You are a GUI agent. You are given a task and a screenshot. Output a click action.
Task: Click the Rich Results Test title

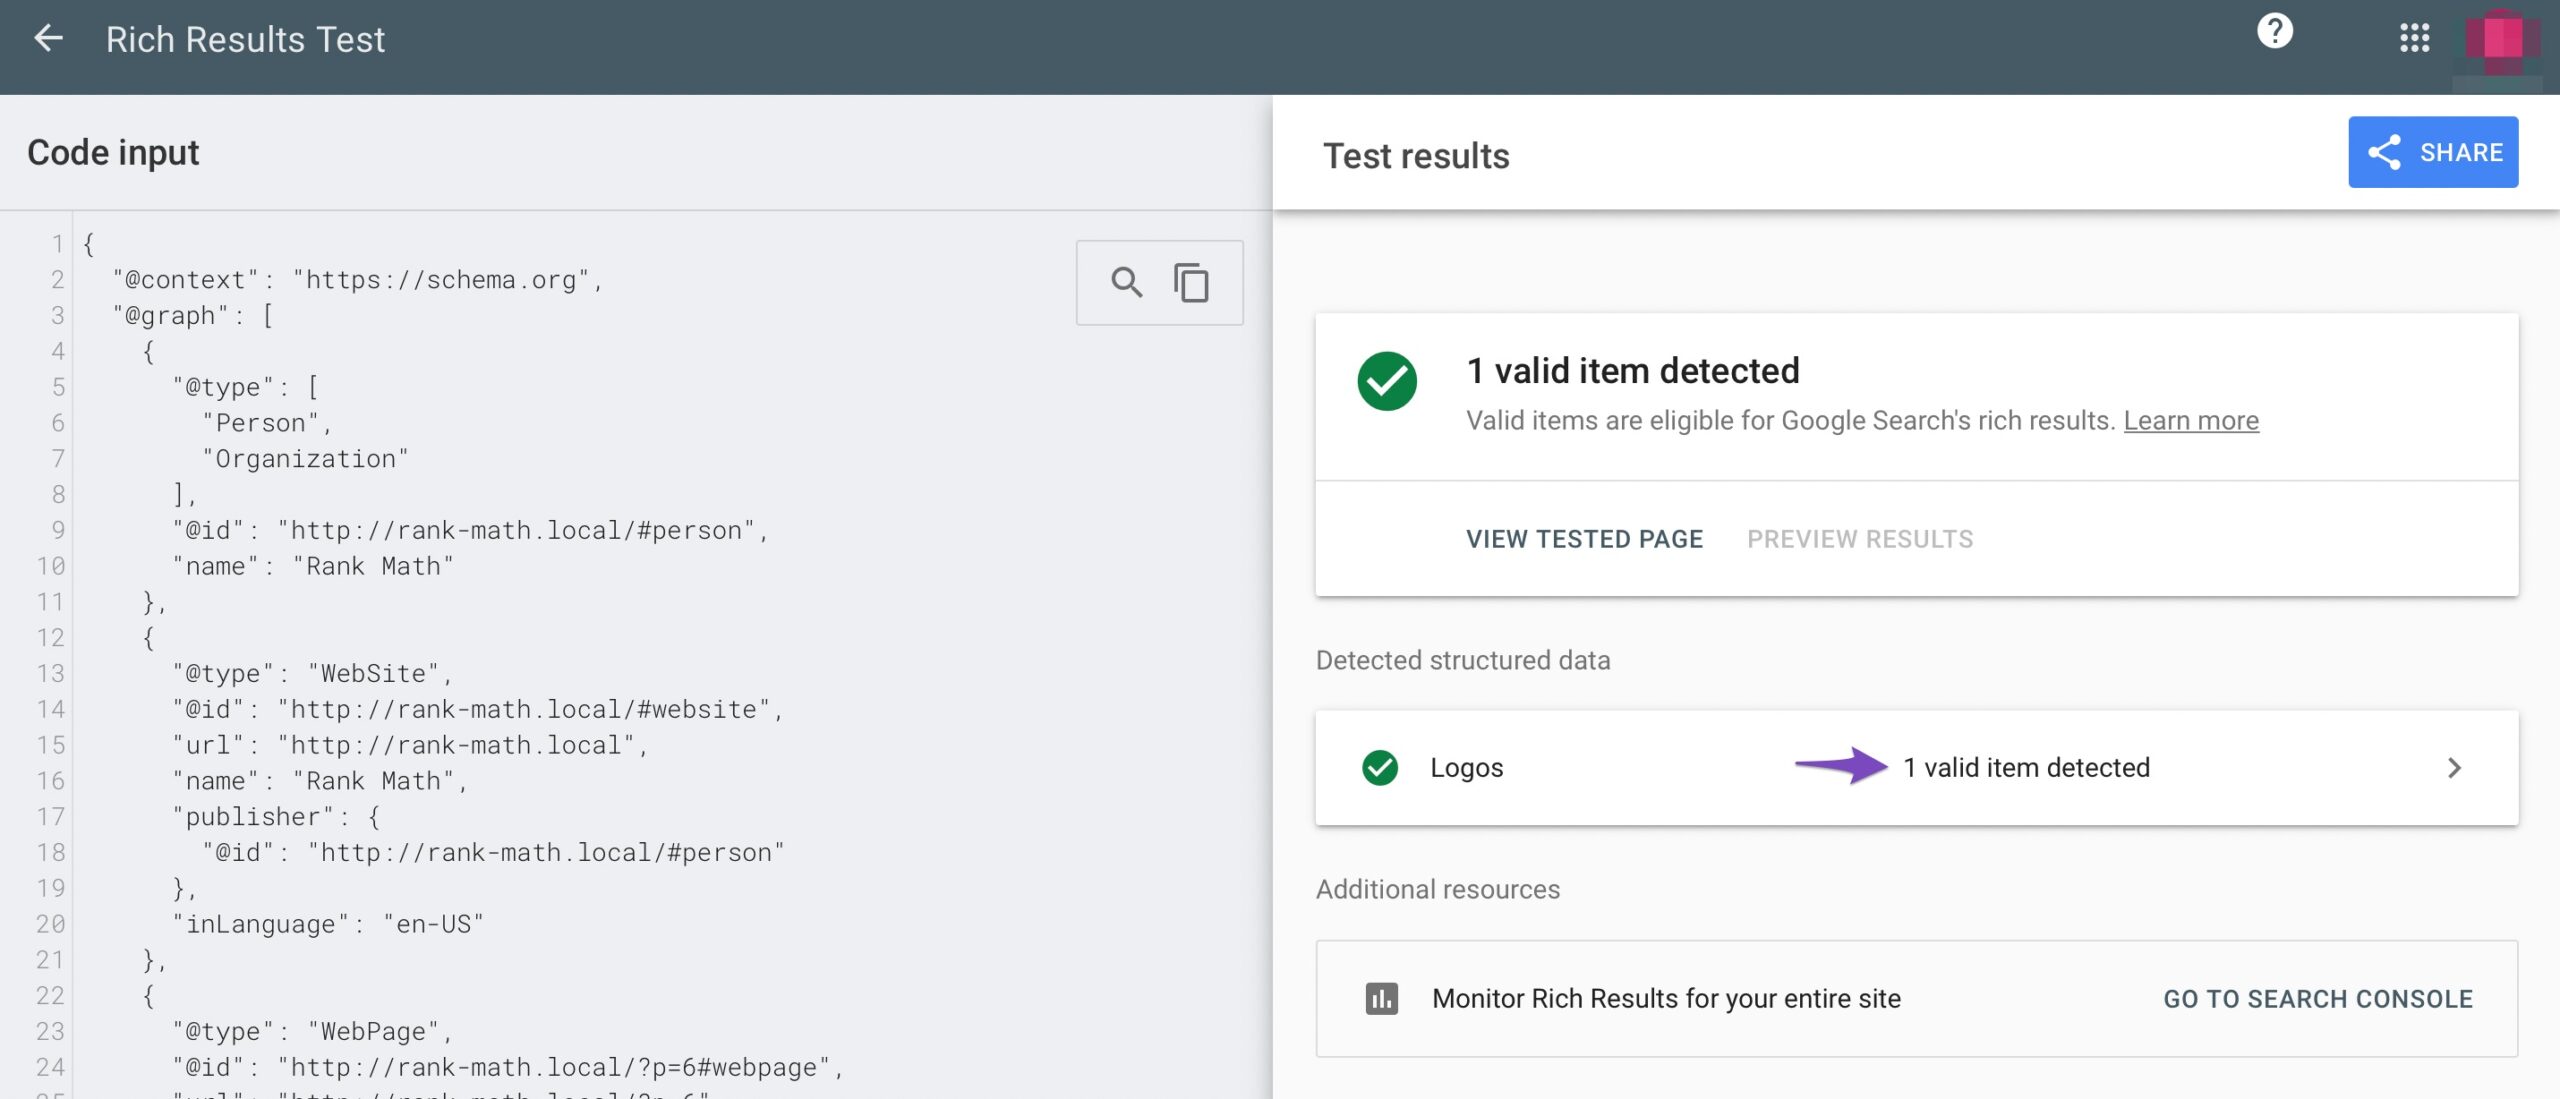point(245,39)
